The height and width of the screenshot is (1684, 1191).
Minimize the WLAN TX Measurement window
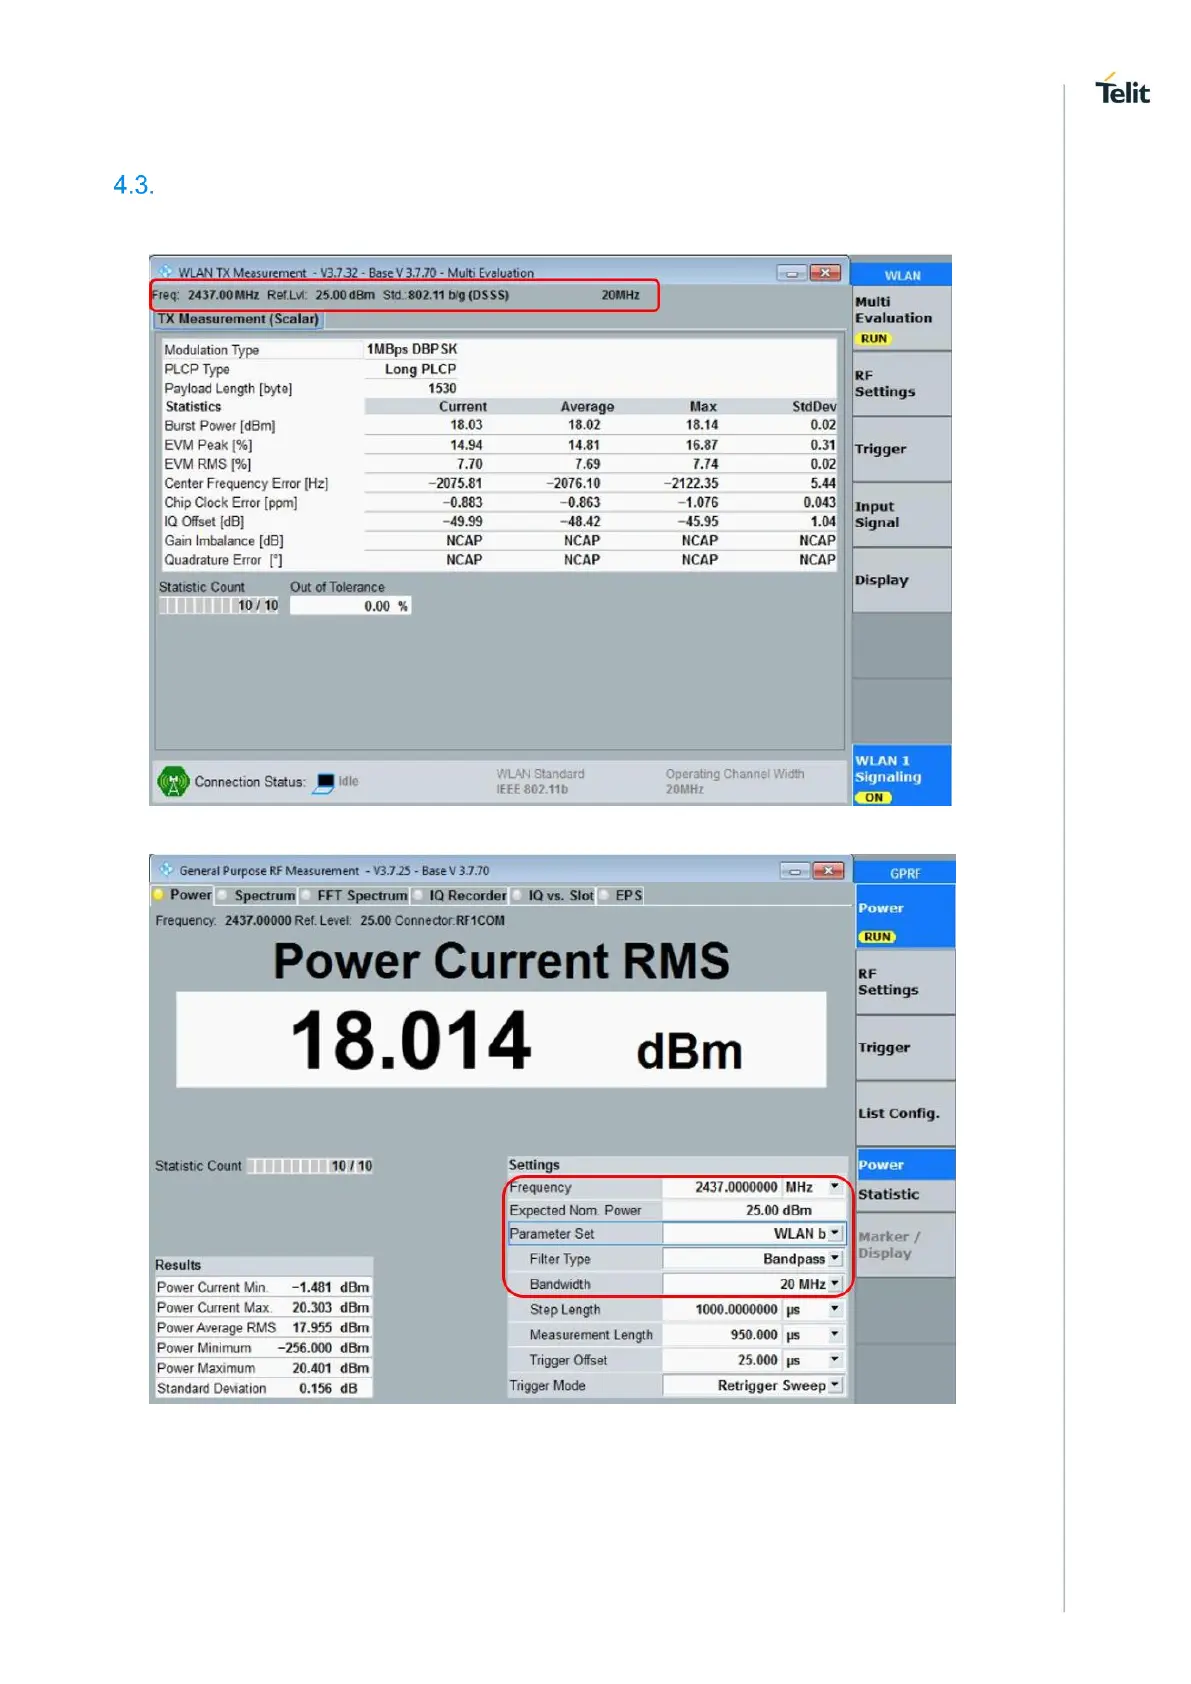tap(792, 272)
